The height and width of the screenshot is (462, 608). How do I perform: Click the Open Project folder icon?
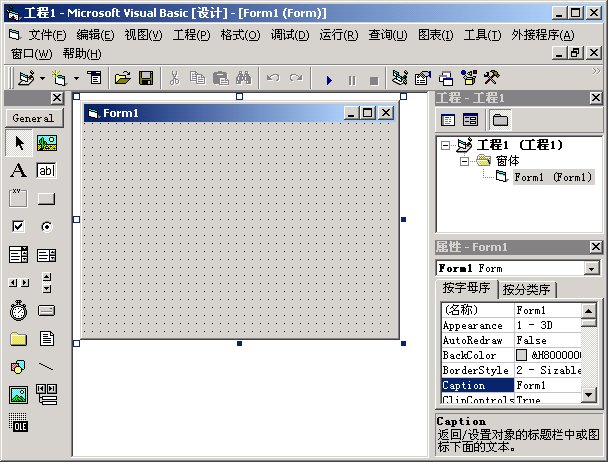(123, 78)
